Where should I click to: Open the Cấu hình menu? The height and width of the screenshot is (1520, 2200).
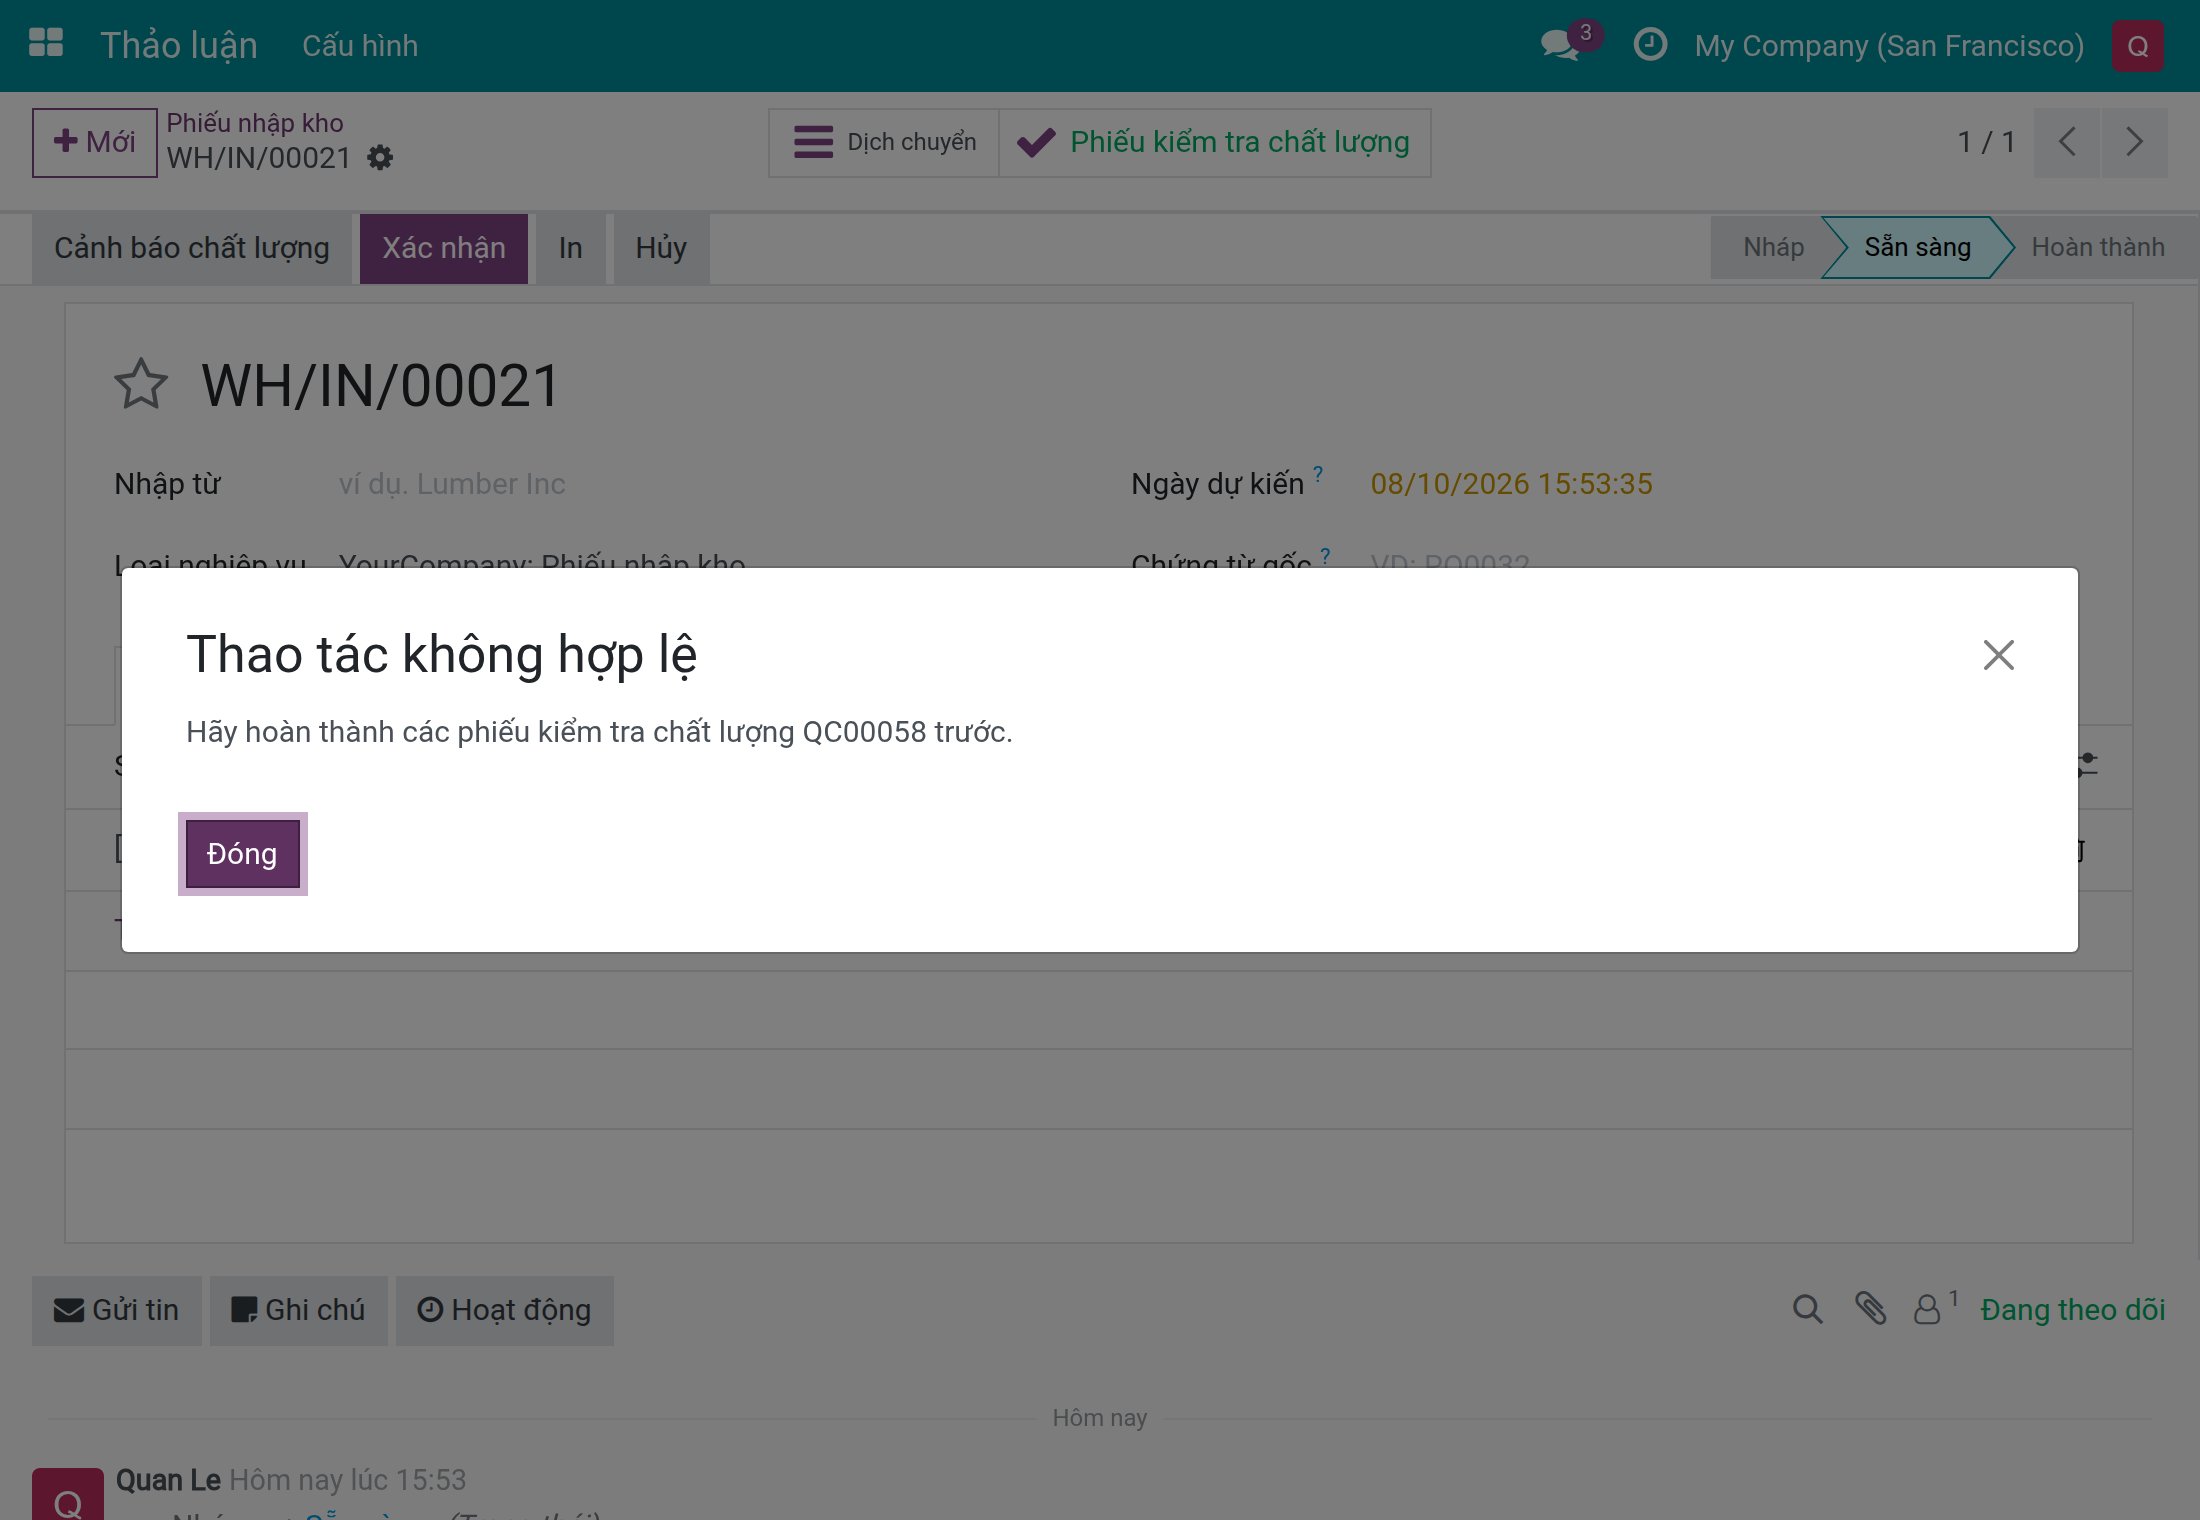click(x=360, y=45)
